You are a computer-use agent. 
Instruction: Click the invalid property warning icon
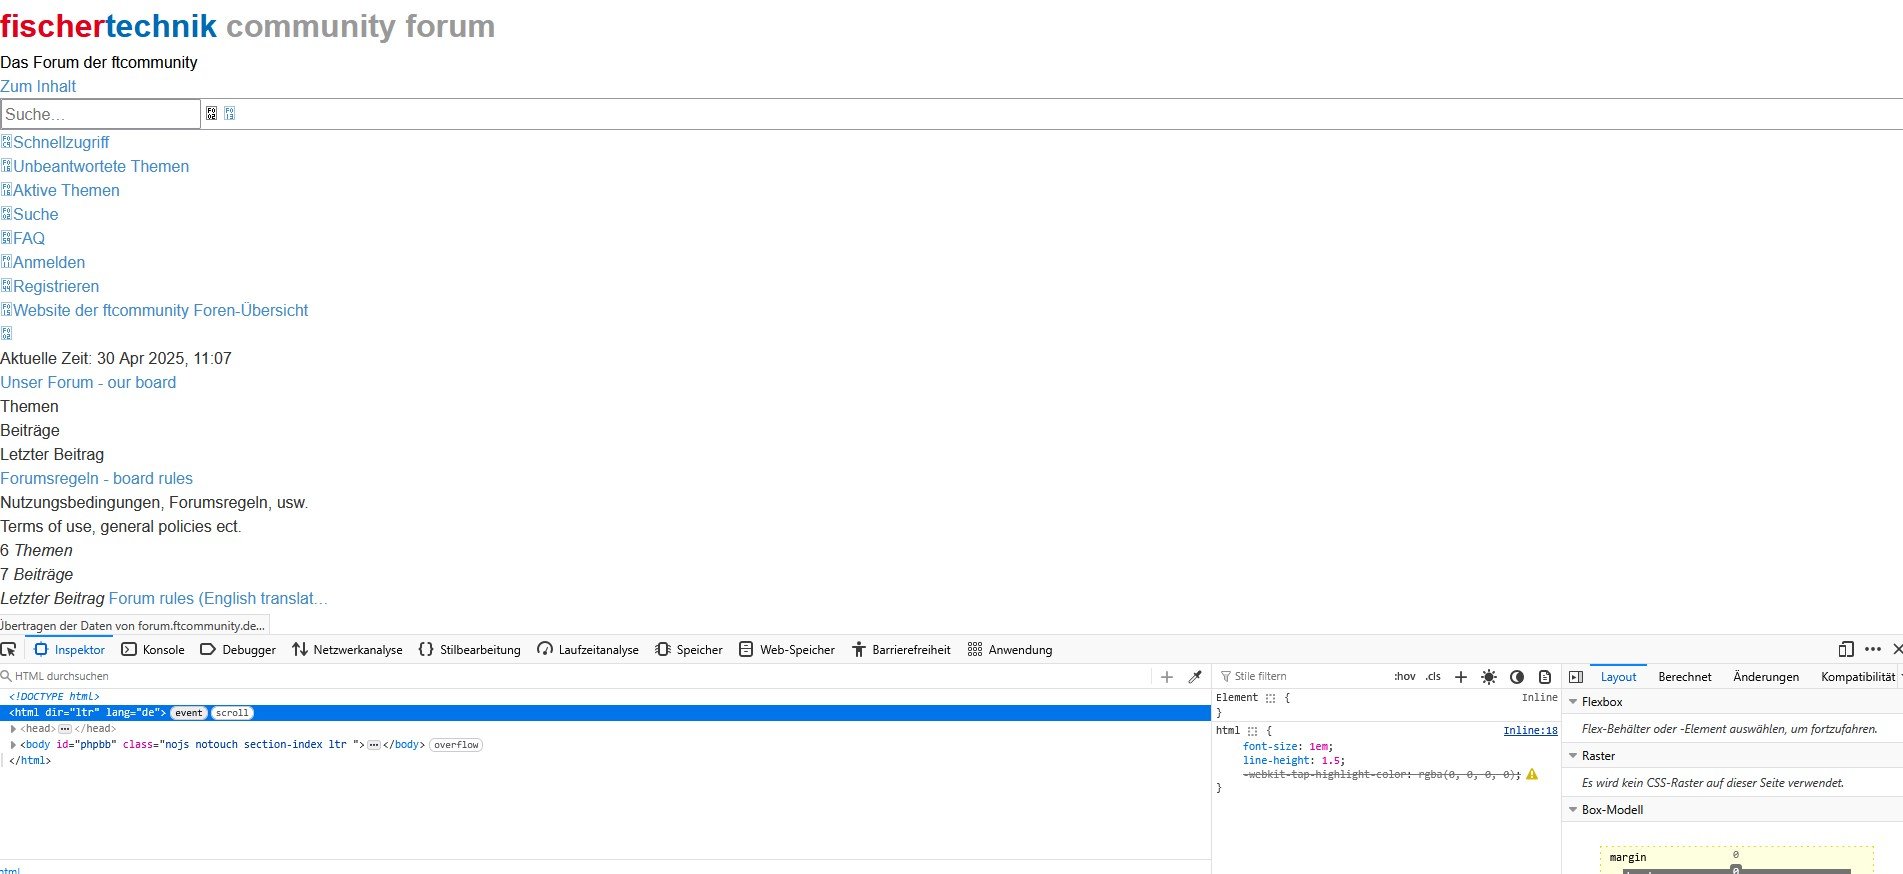coord(1532,774)
